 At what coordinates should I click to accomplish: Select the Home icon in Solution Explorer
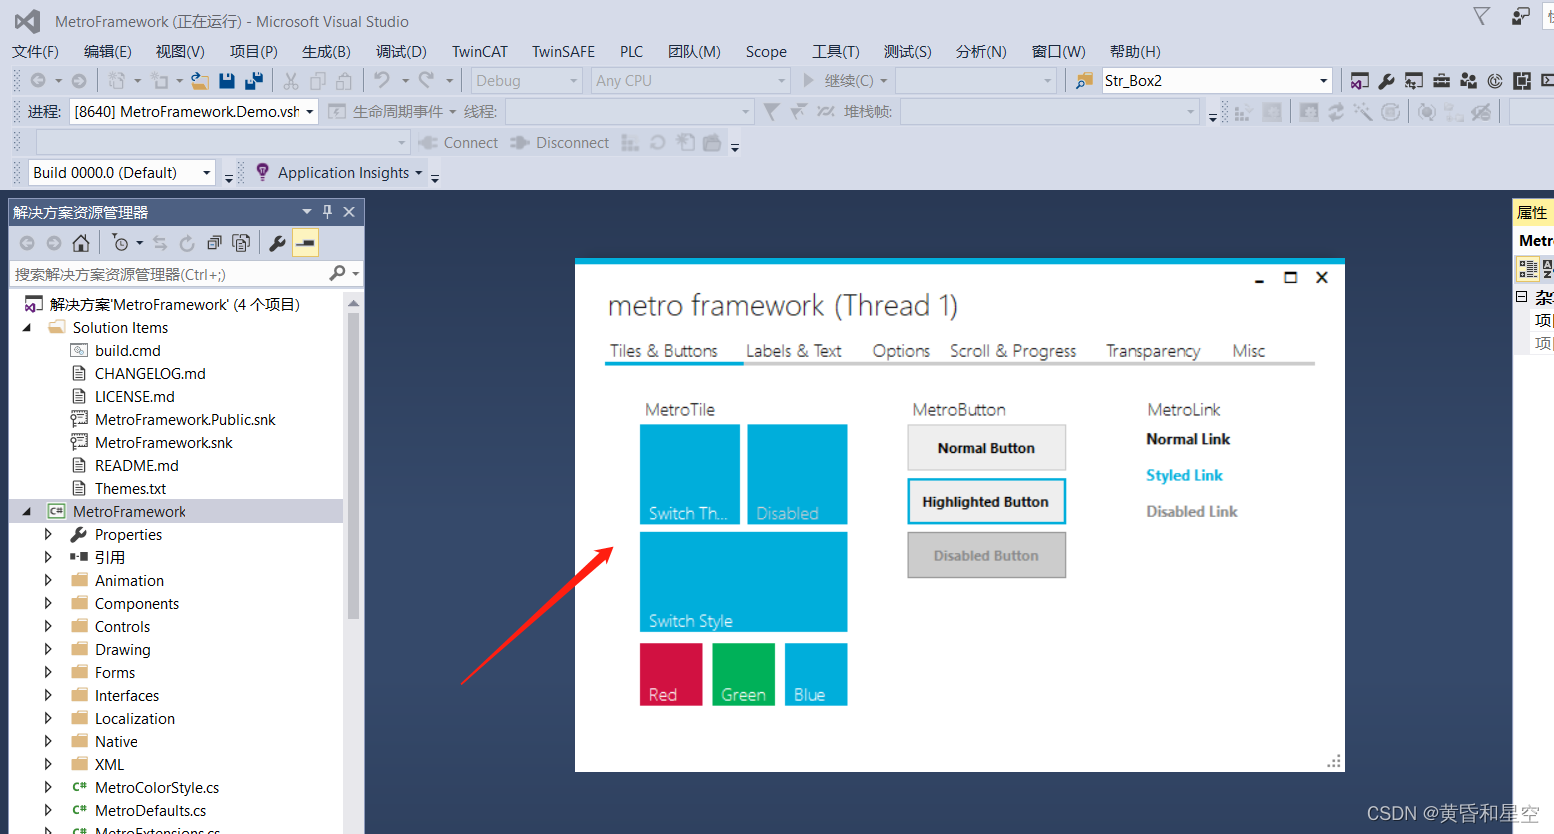[81, 242]
